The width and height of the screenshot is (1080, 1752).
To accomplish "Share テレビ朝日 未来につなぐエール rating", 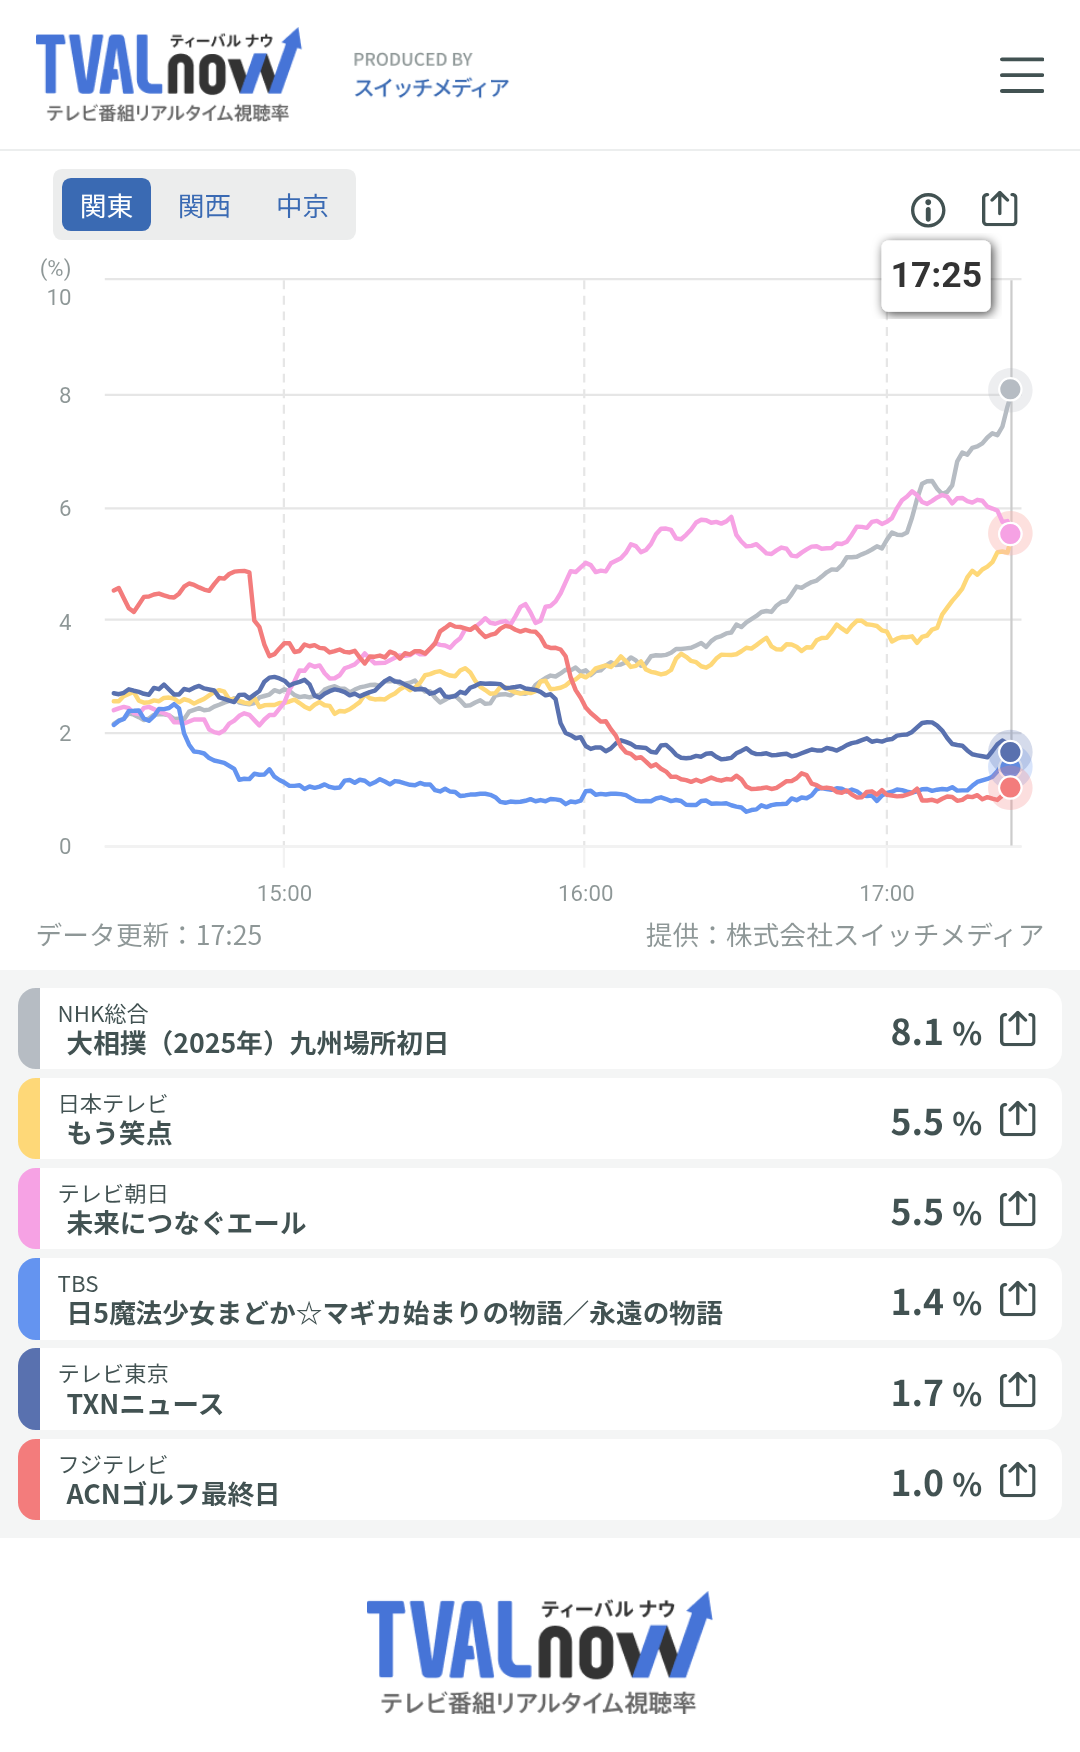I will point(1018,1209).
